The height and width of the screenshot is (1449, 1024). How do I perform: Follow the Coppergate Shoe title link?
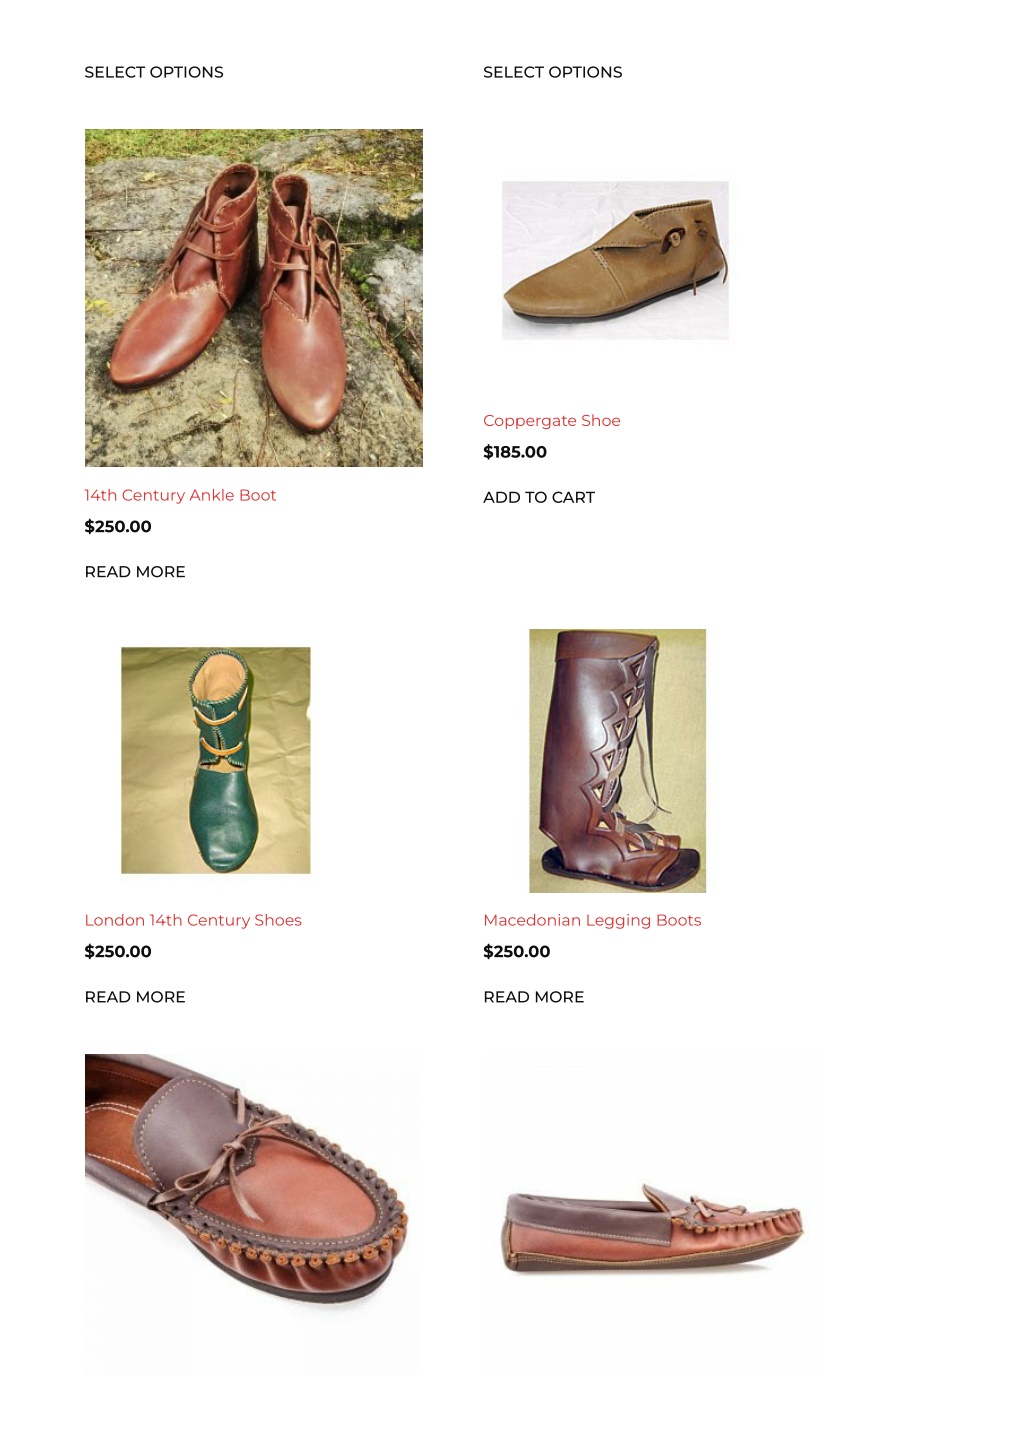pos(552,421)
